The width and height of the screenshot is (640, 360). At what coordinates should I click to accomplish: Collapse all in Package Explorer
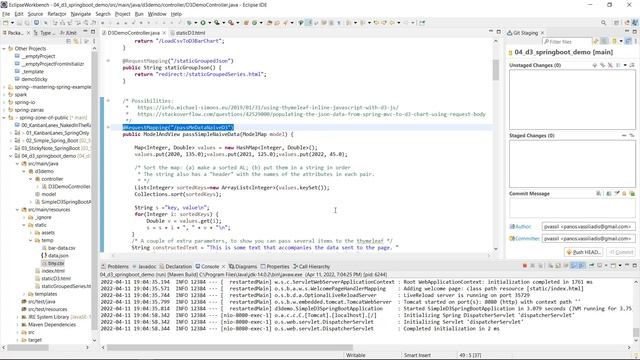click(x=69, y=41)
